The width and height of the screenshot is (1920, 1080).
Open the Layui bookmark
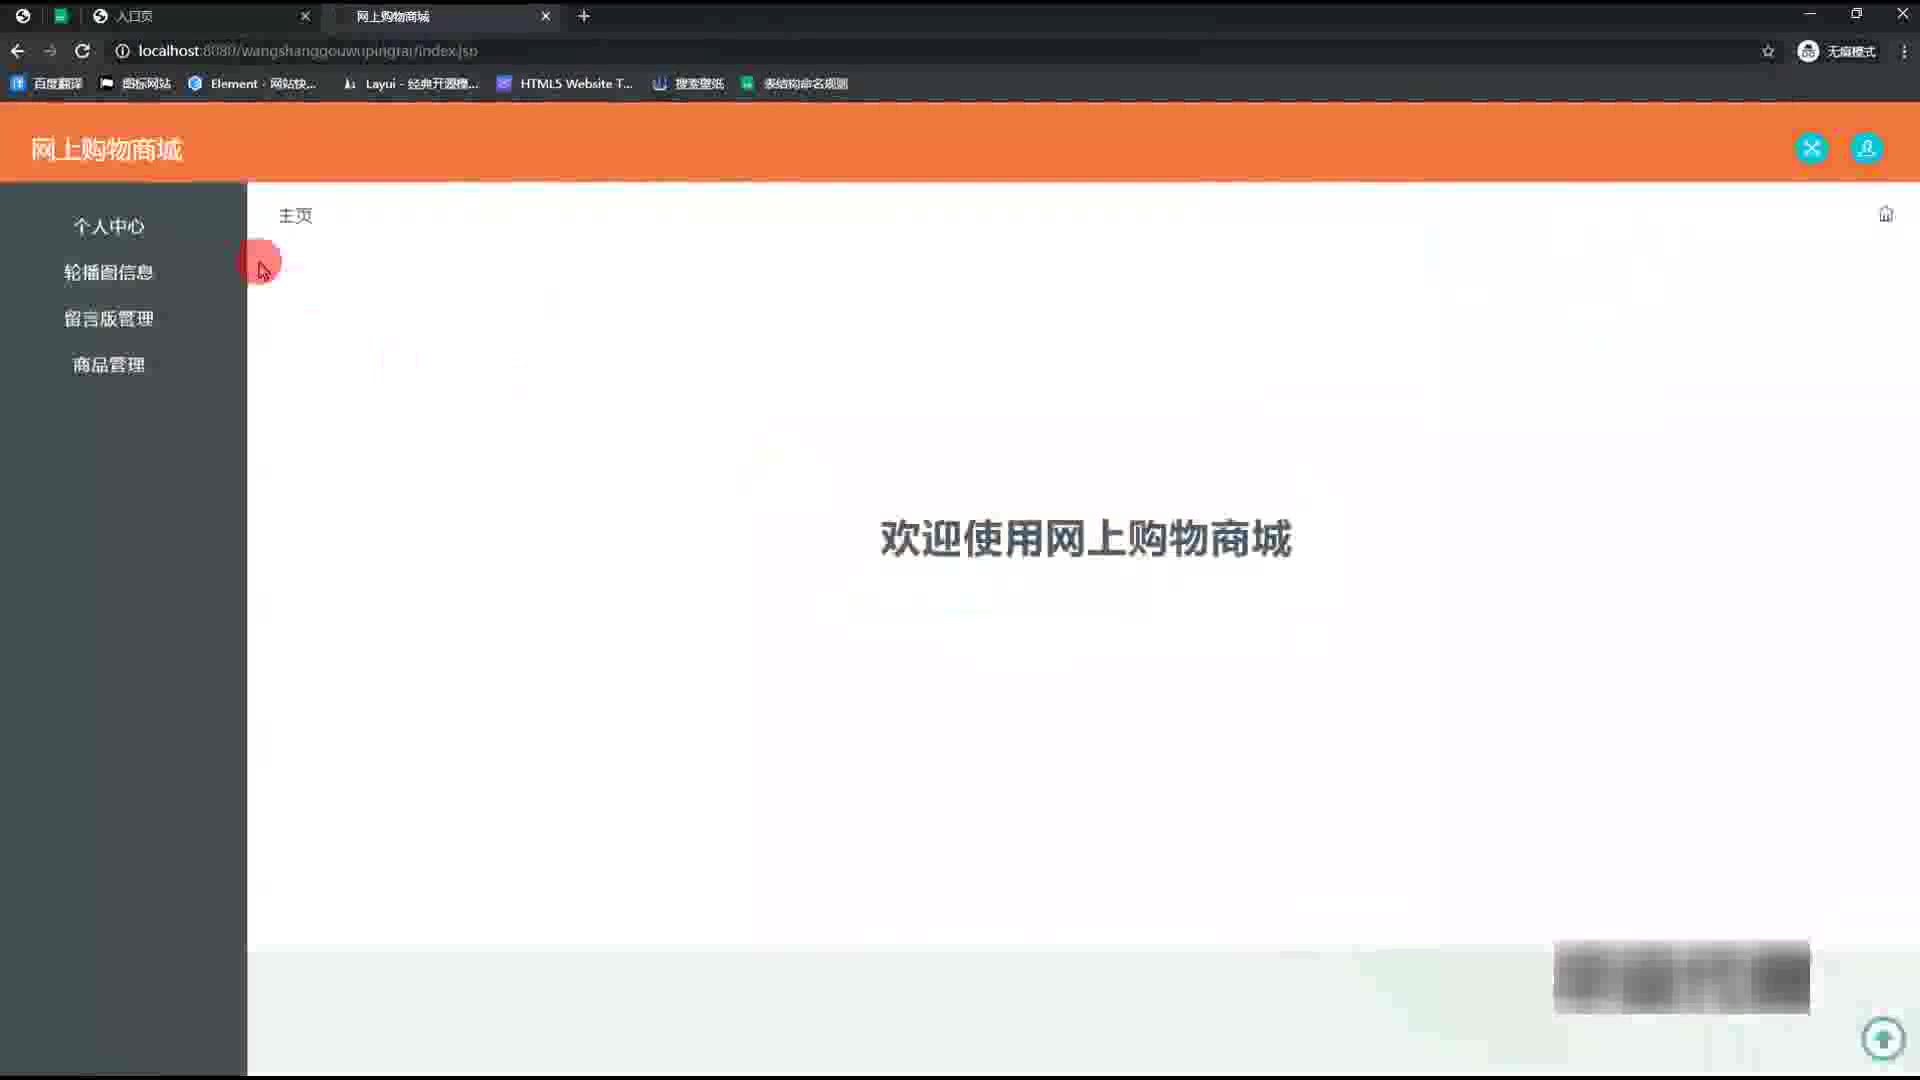click(x=411, y=84)
